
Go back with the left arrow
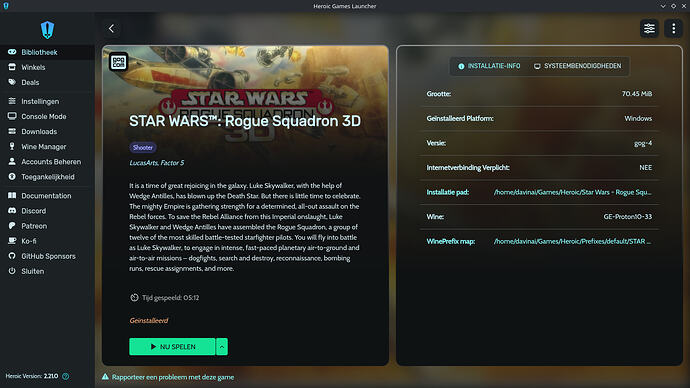(x=111, y=29)
